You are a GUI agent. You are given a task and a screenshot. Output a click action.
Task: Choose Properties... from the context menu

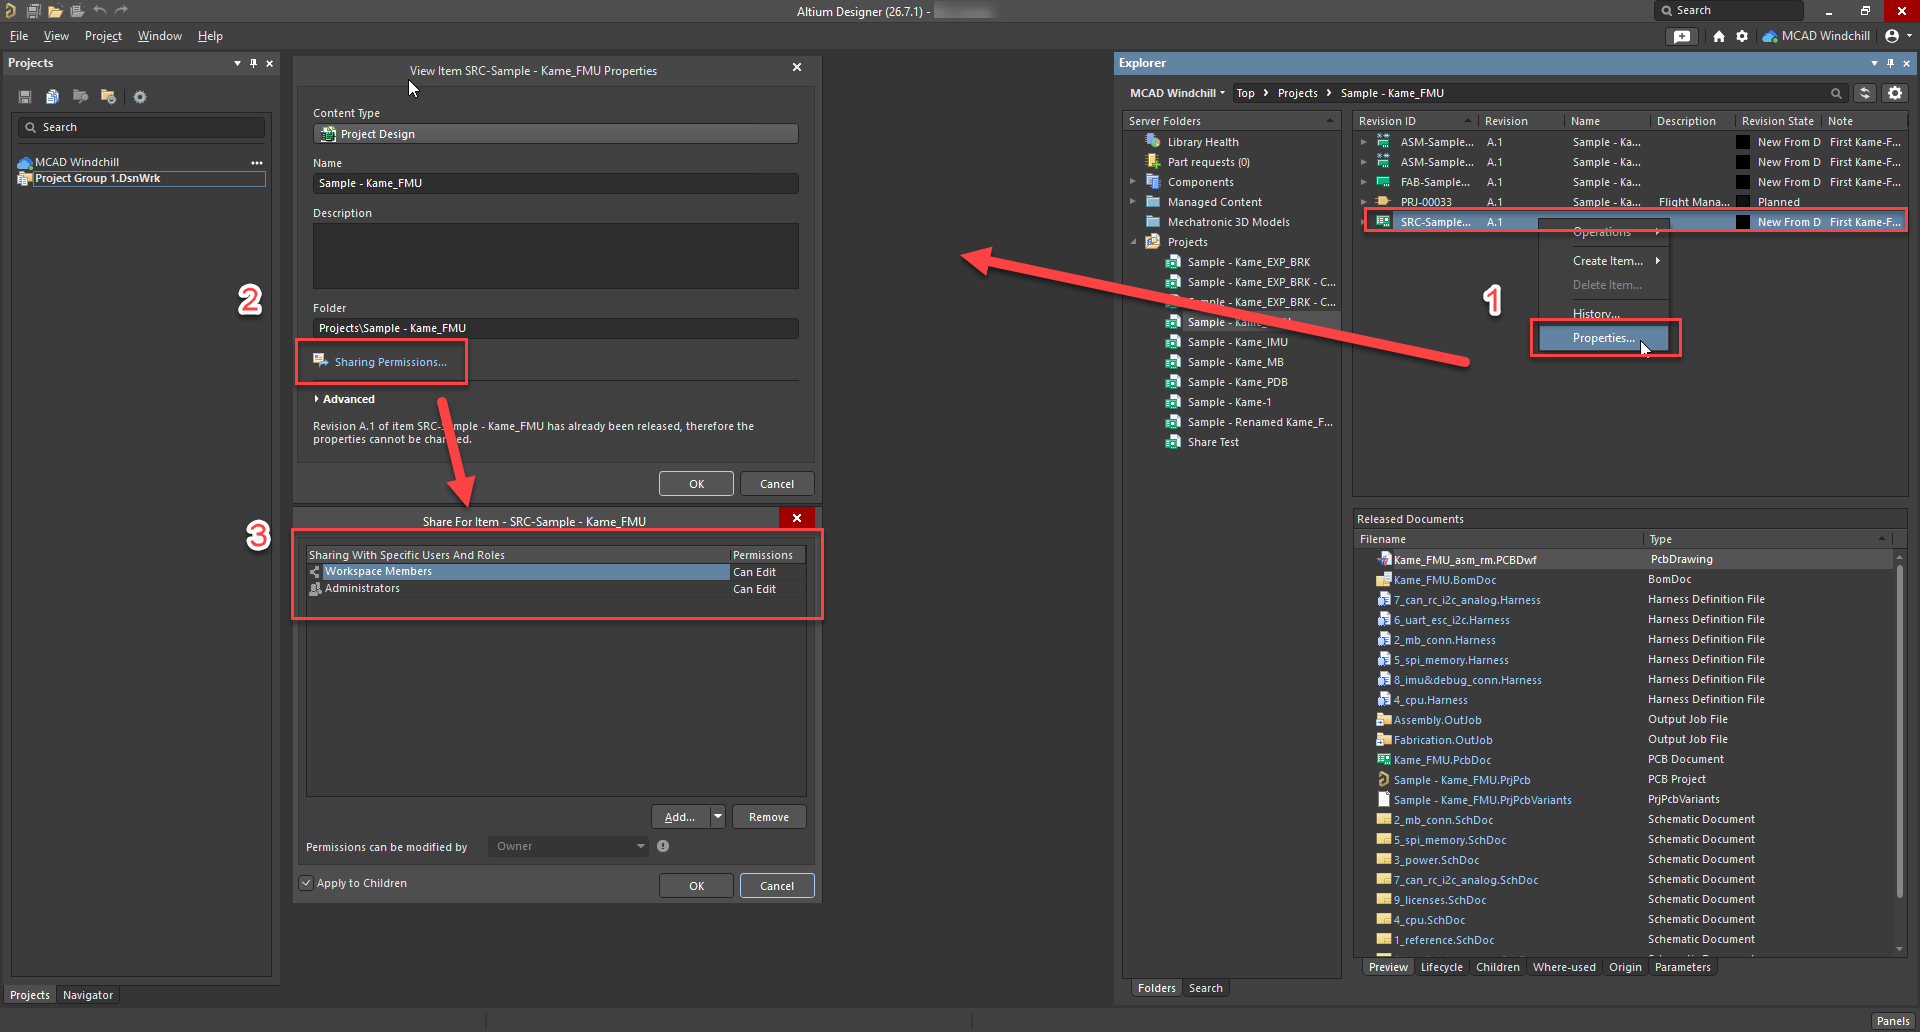(x=1604, y=338)
